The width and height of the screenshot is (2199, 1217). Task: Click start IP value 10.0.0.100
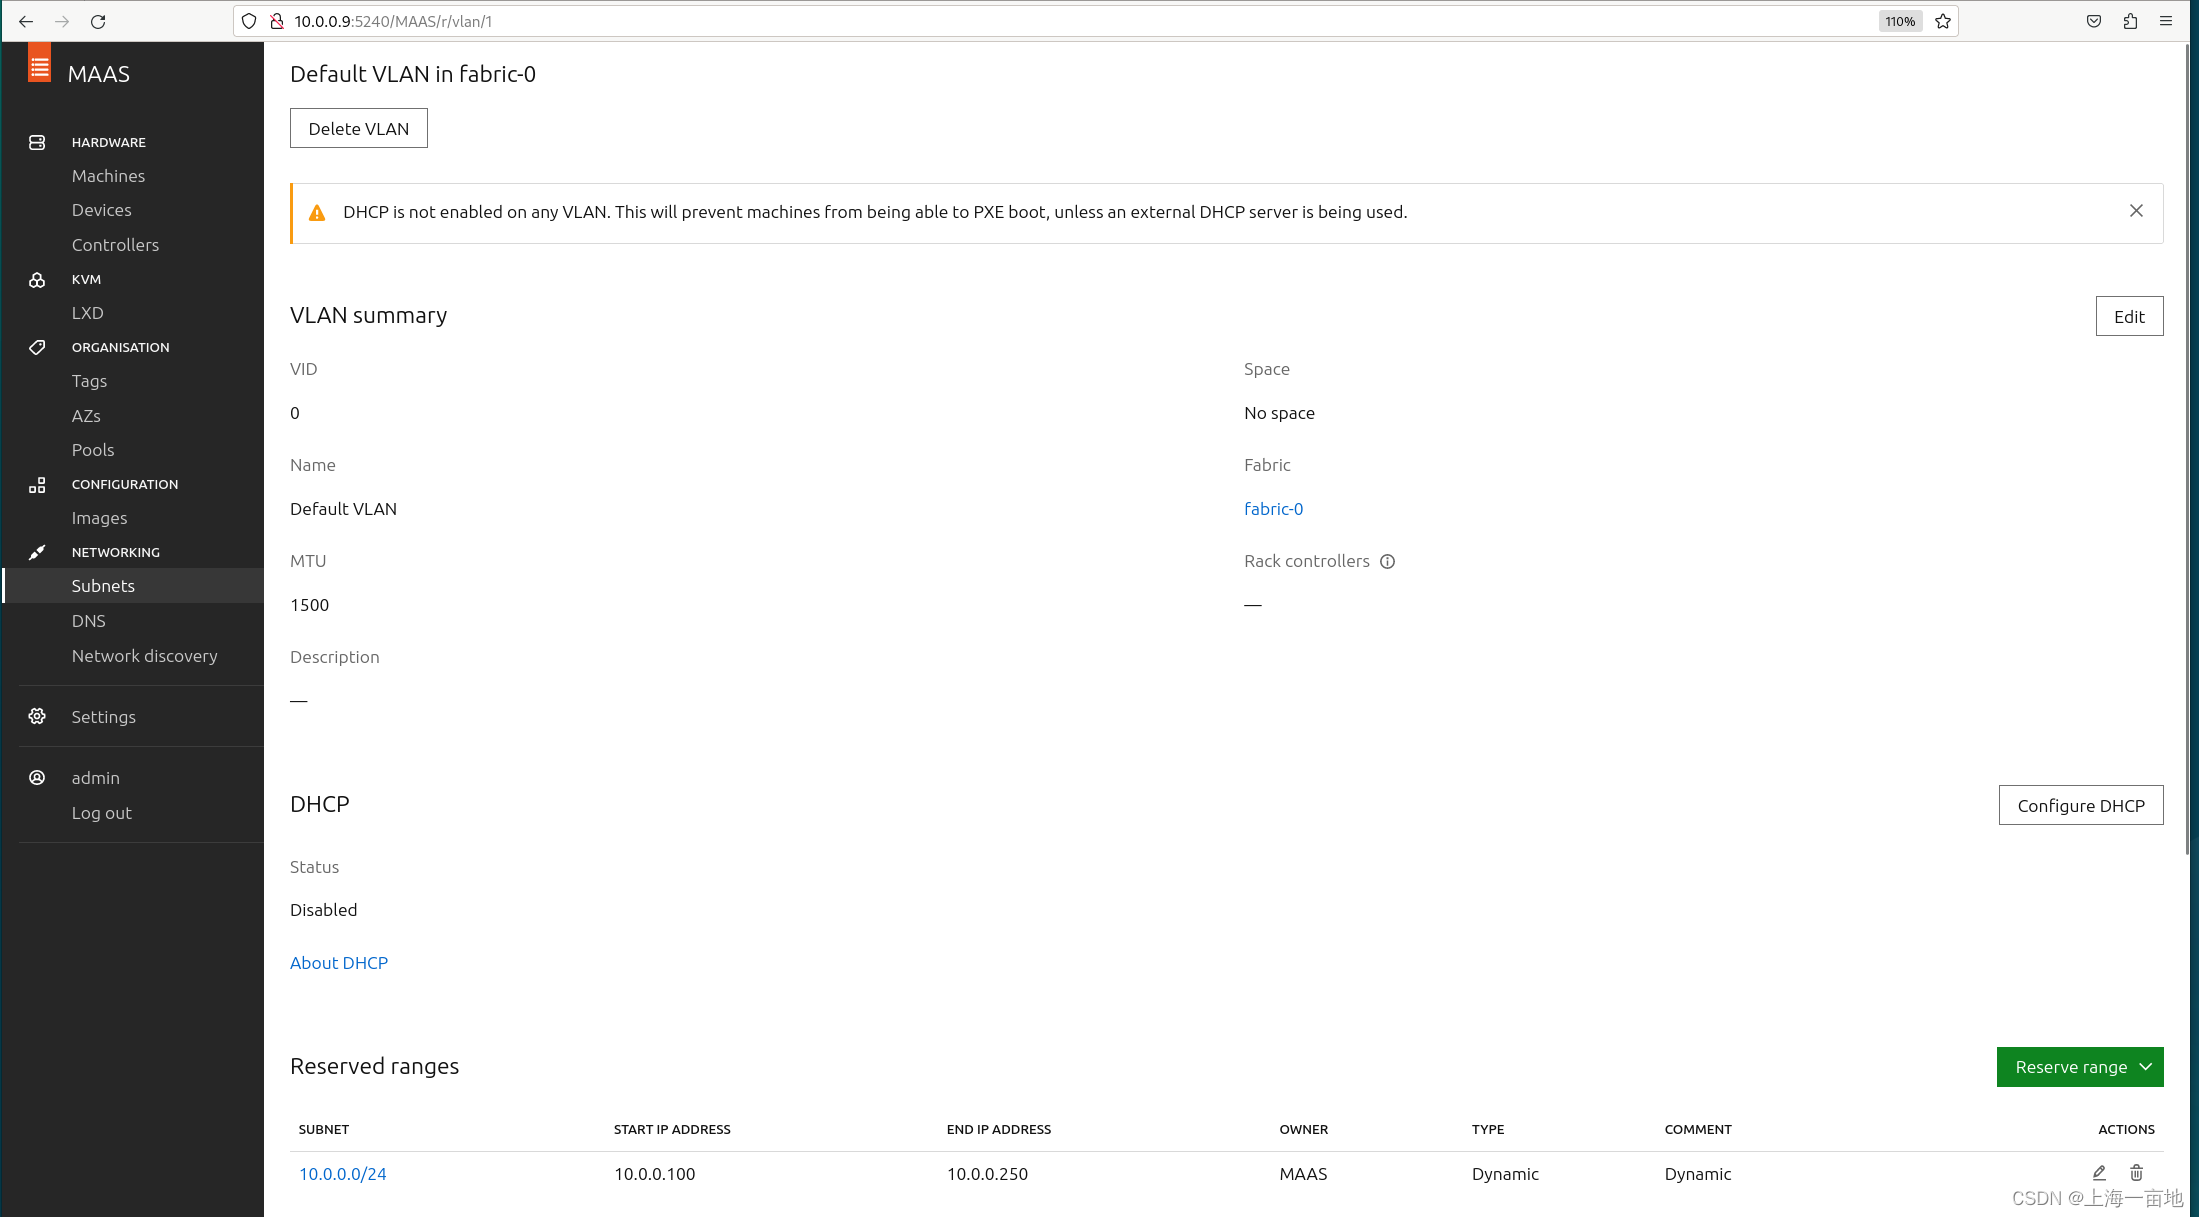655,1174
